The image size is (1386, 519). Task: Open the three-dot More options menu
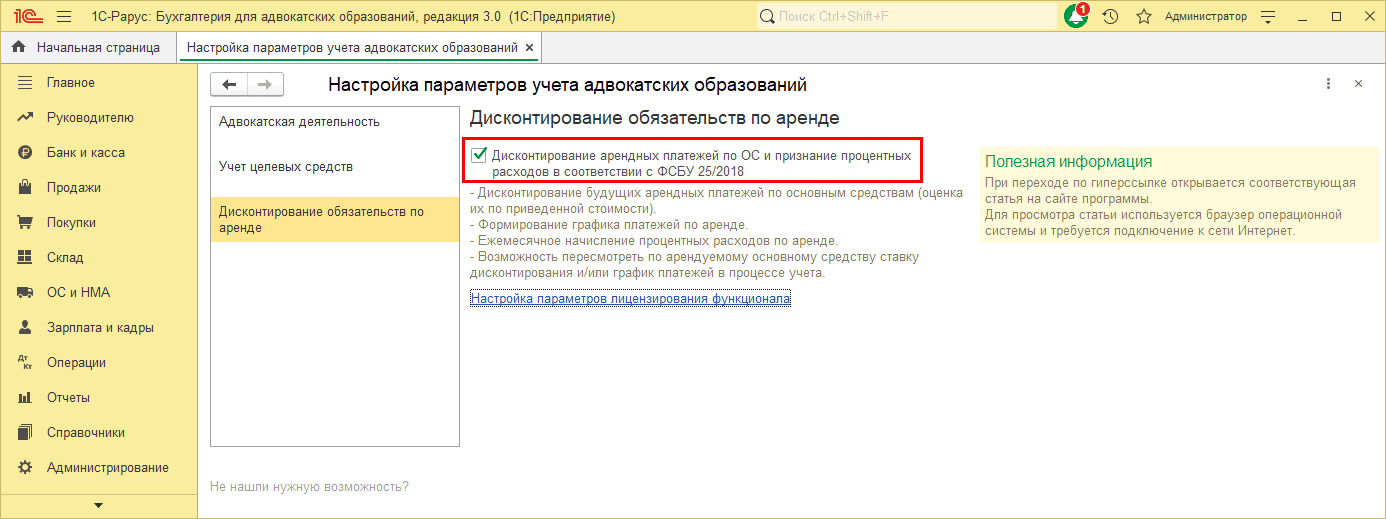tap(1328, 85)
